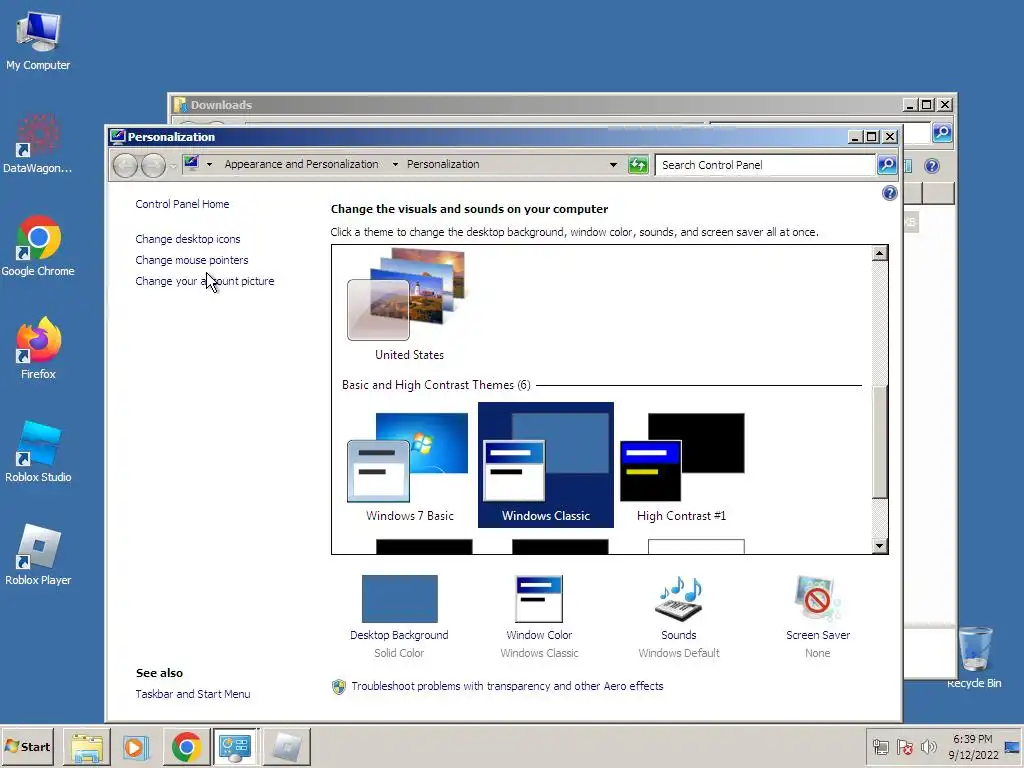
Task: Open Taskbar and Start Menu link
Action: pos(193,694)
